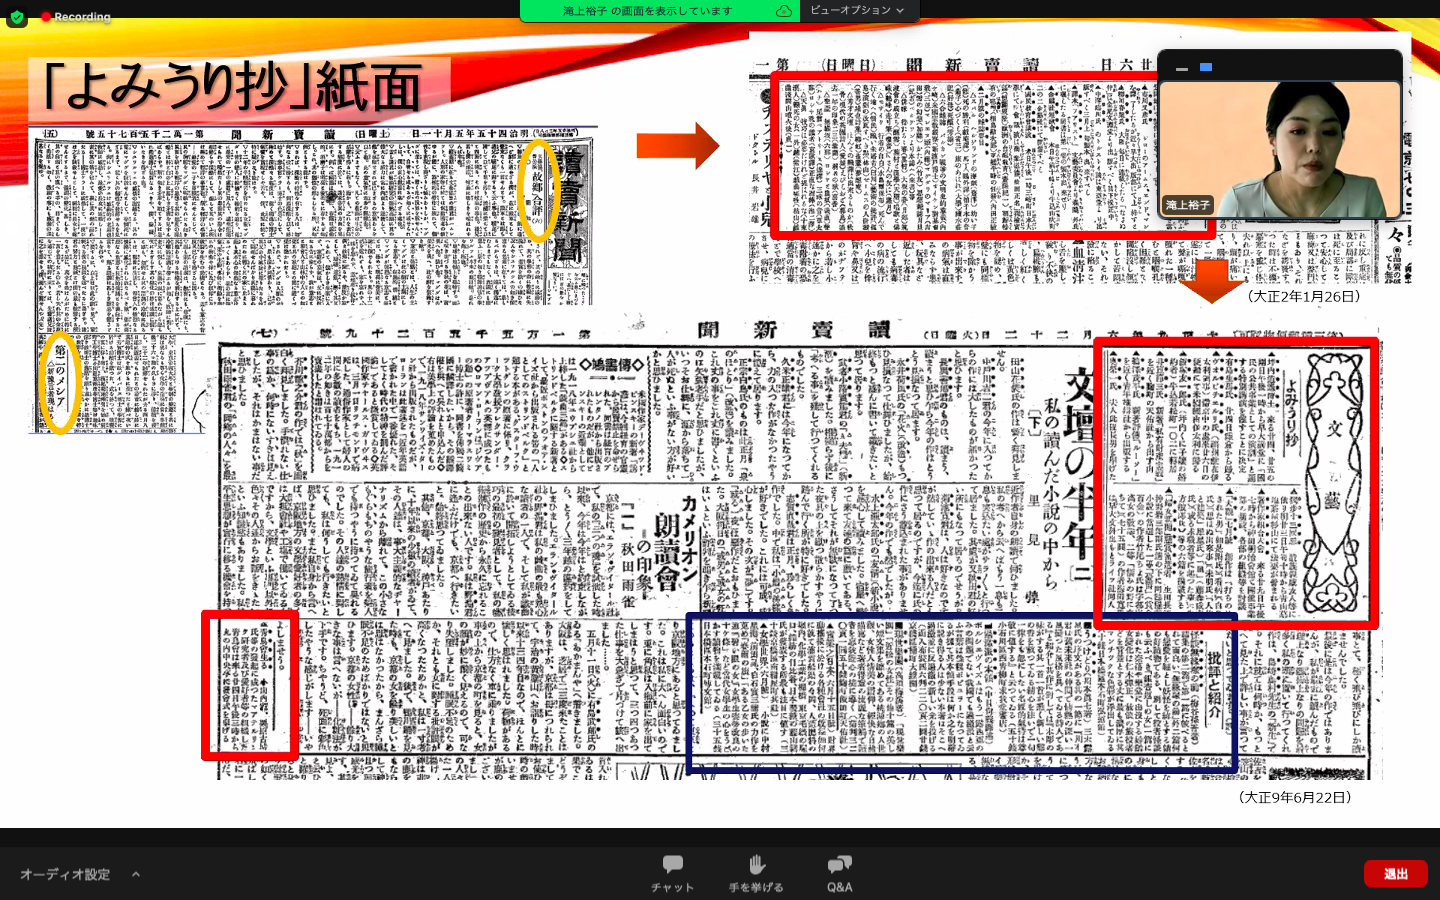The height and width of the screenshot is (900, 1440).
Task: Open the ビューオプション dropdown
Action: coord(858,10)
